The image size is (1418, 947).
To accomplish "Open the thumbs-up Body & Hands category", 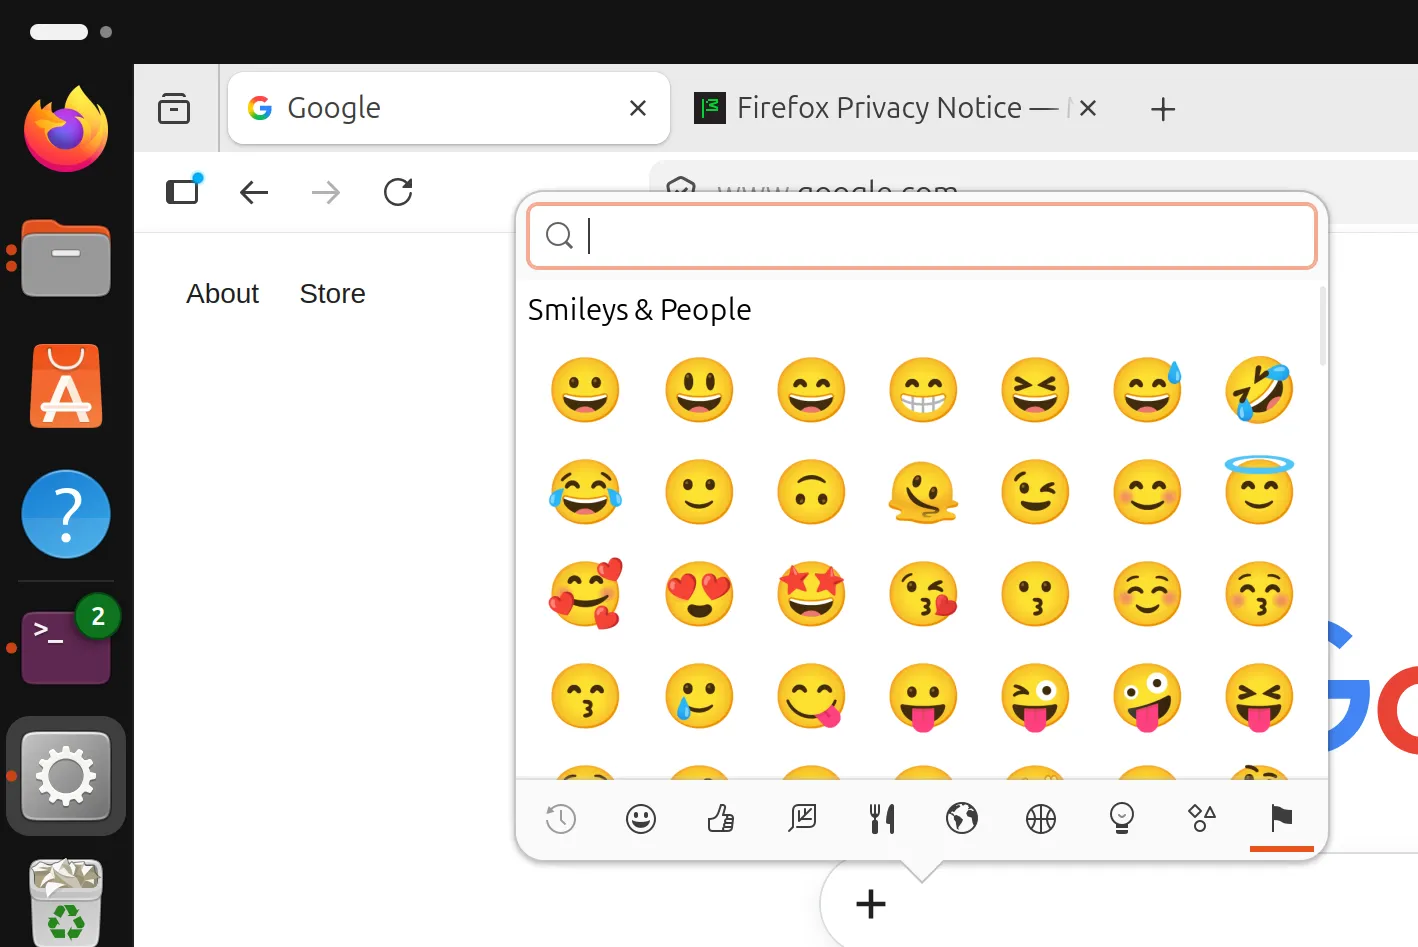I will click(720, 819).
